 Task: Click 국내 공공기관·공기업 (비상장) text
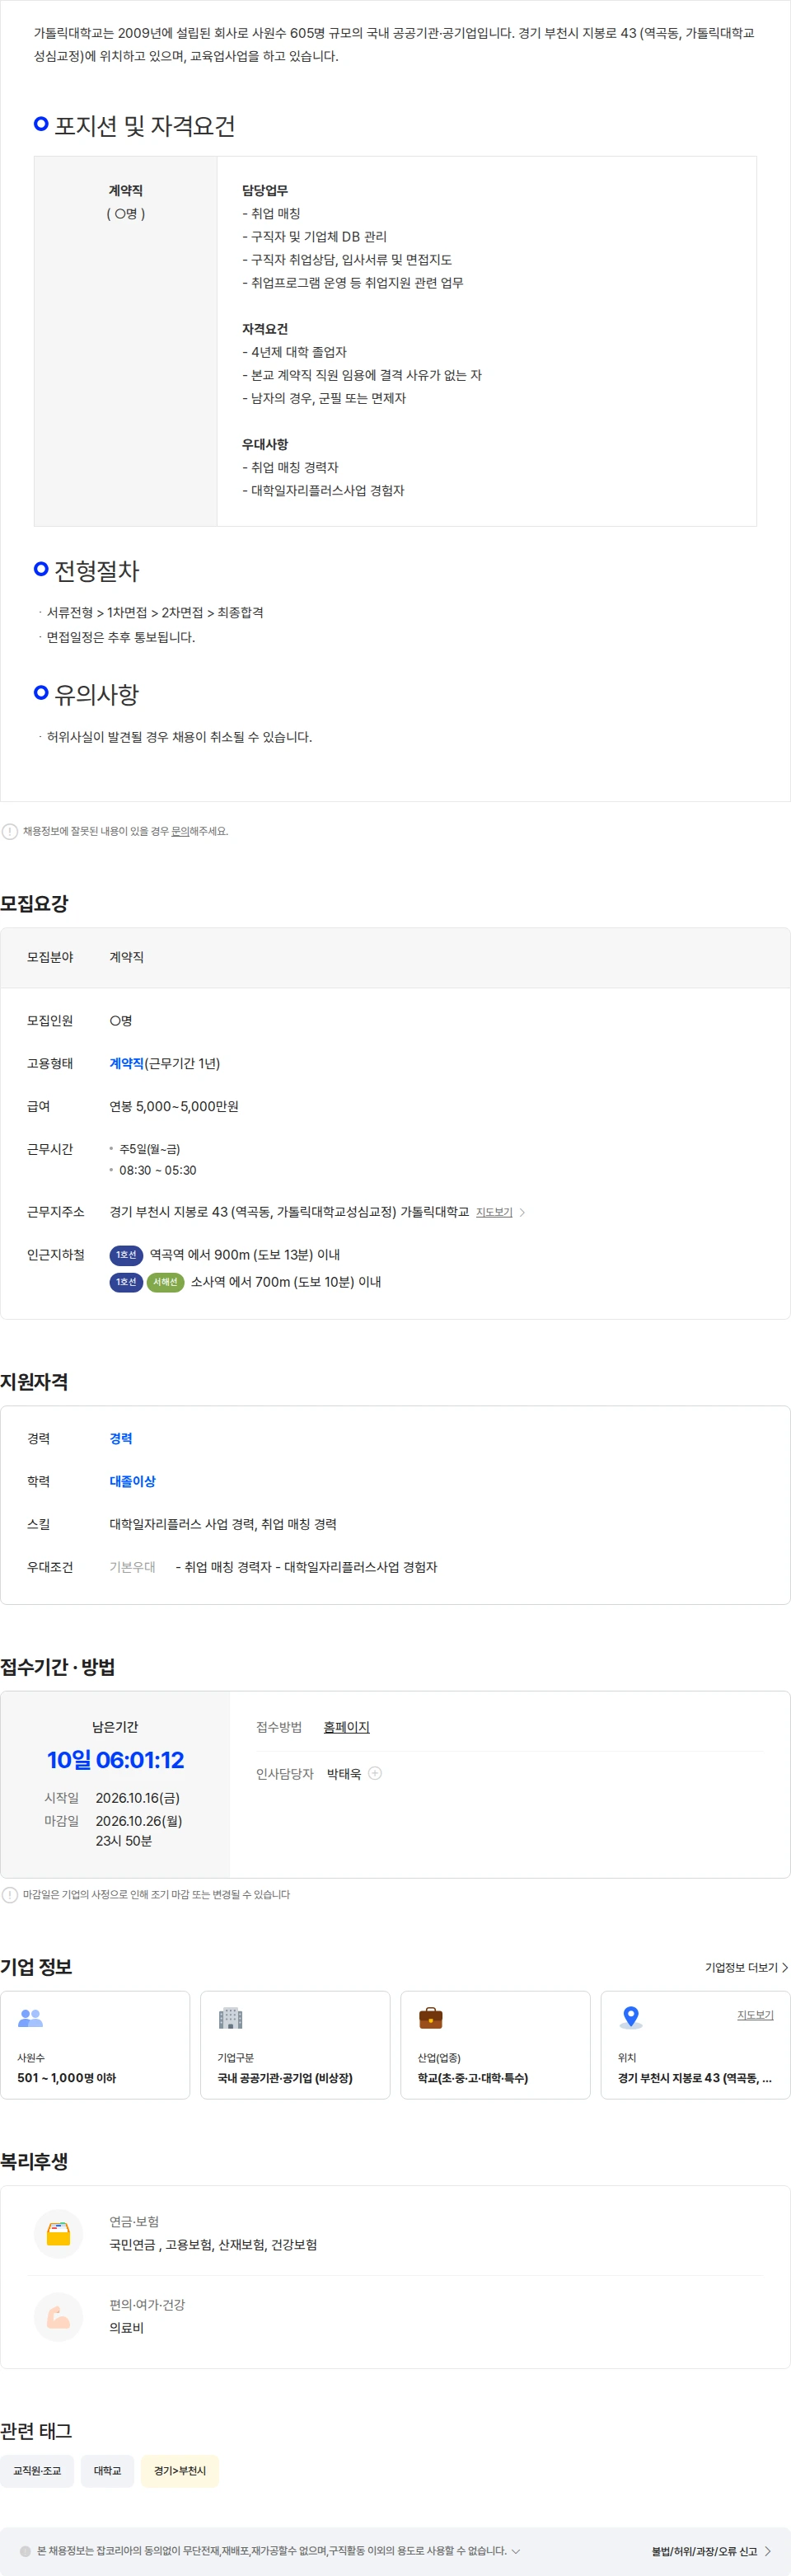click(285, 2077)
